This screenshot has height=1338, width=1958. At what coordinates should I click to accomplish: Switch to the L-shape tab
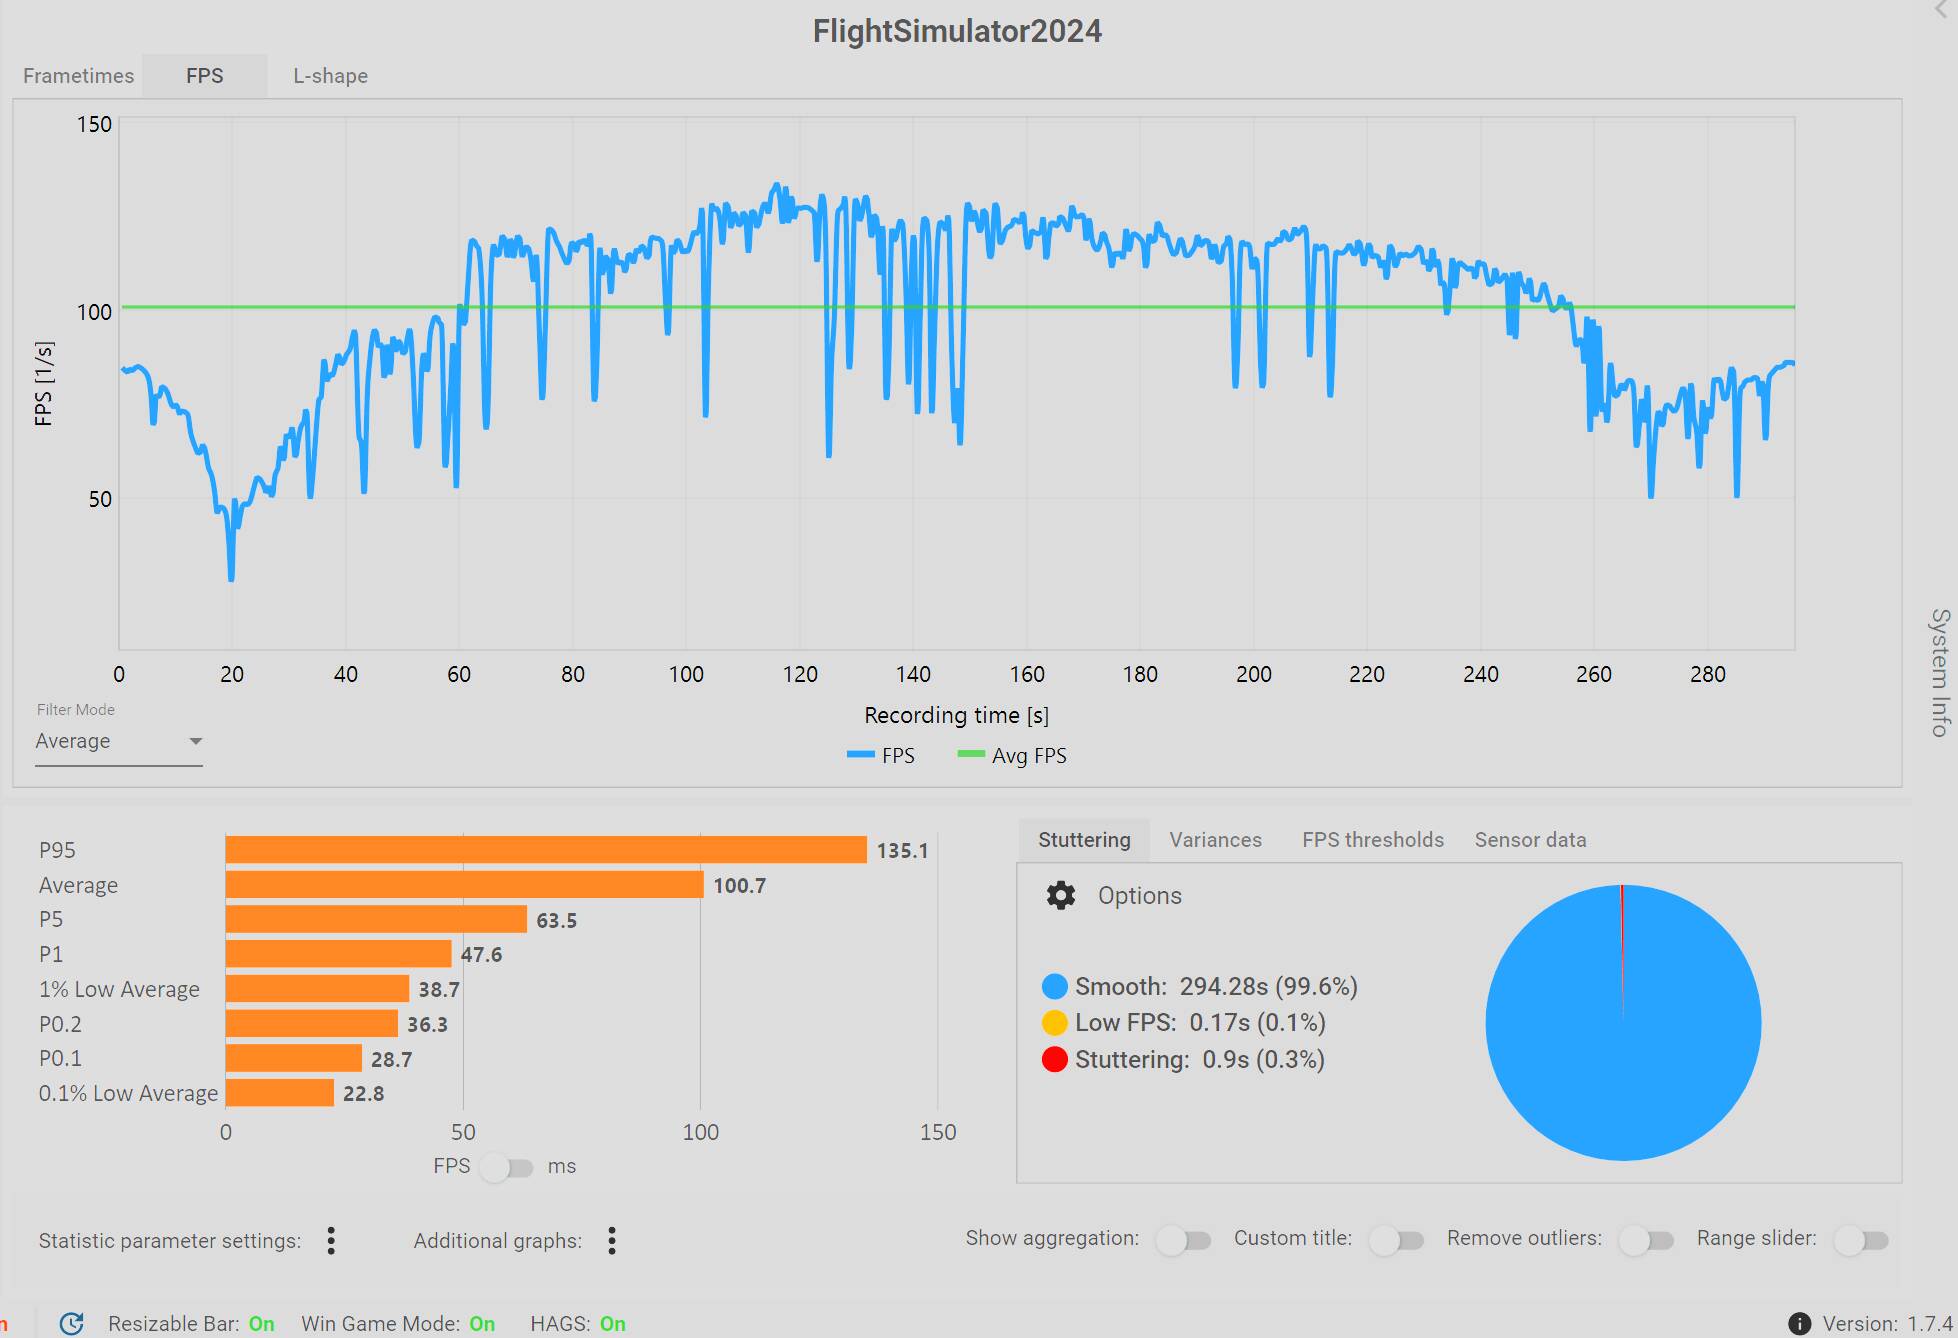[x=330, y=76]
